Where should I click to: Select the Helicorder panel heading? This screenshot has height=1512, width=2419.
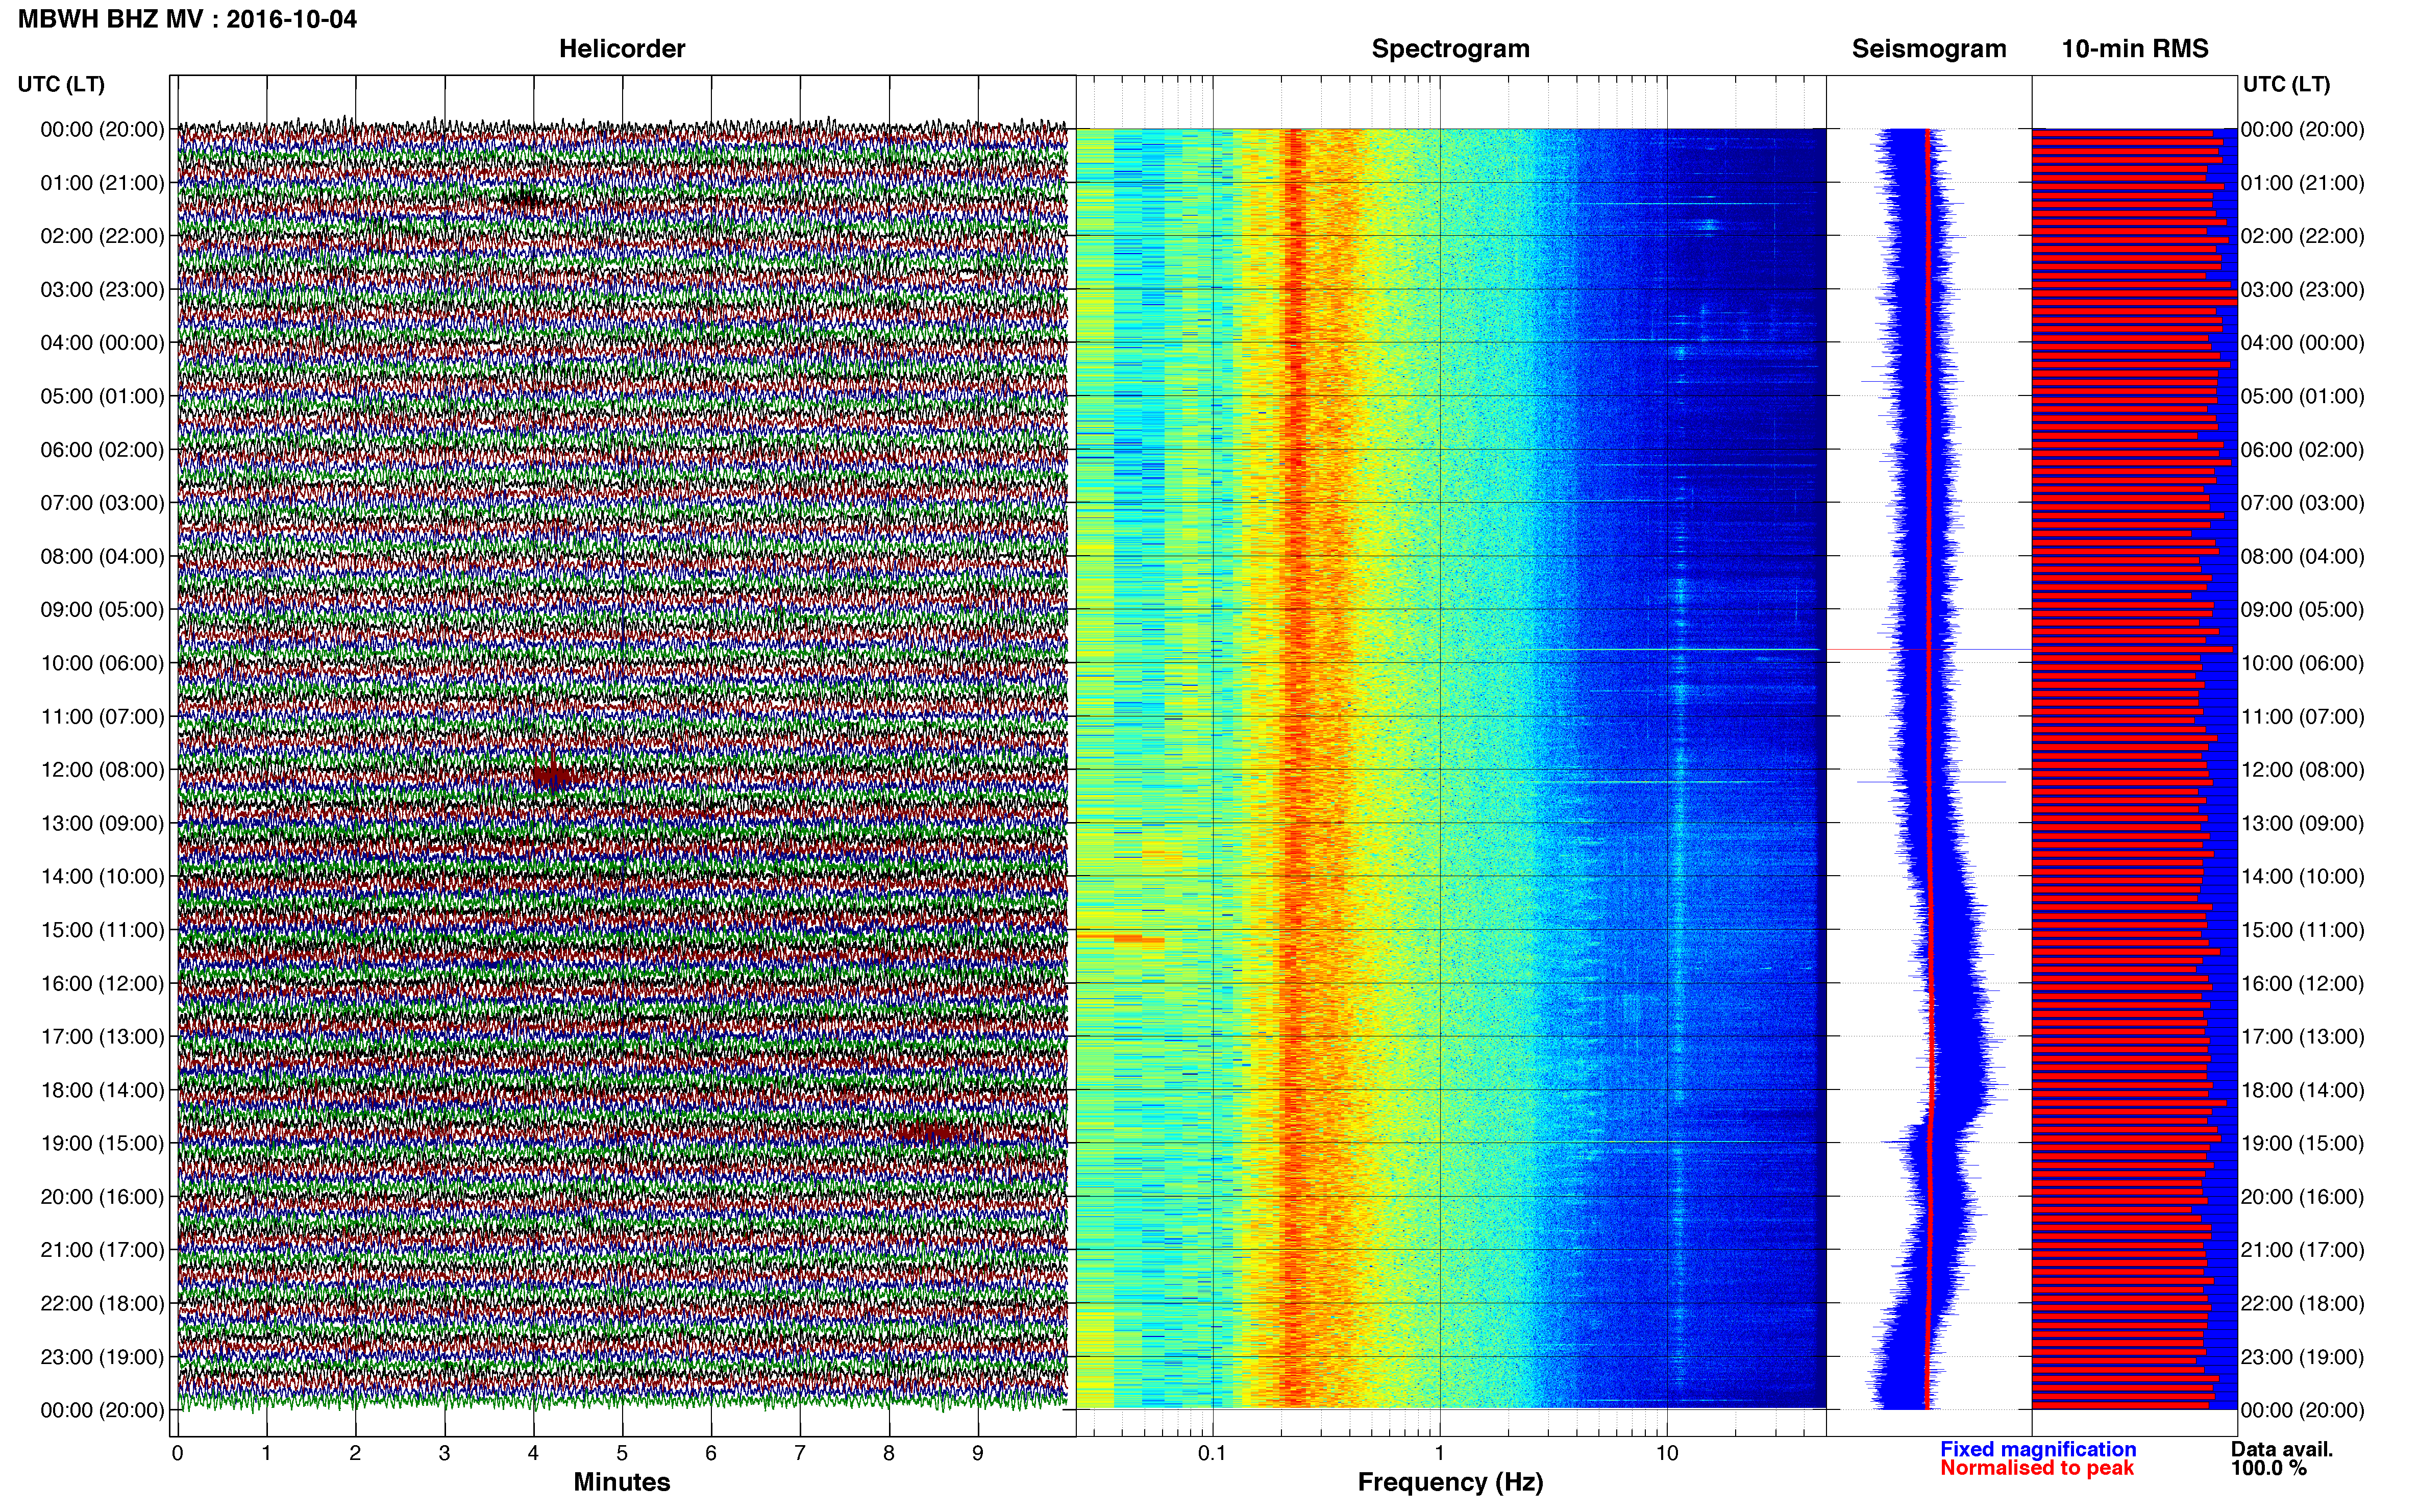click(x=622, y=49)
